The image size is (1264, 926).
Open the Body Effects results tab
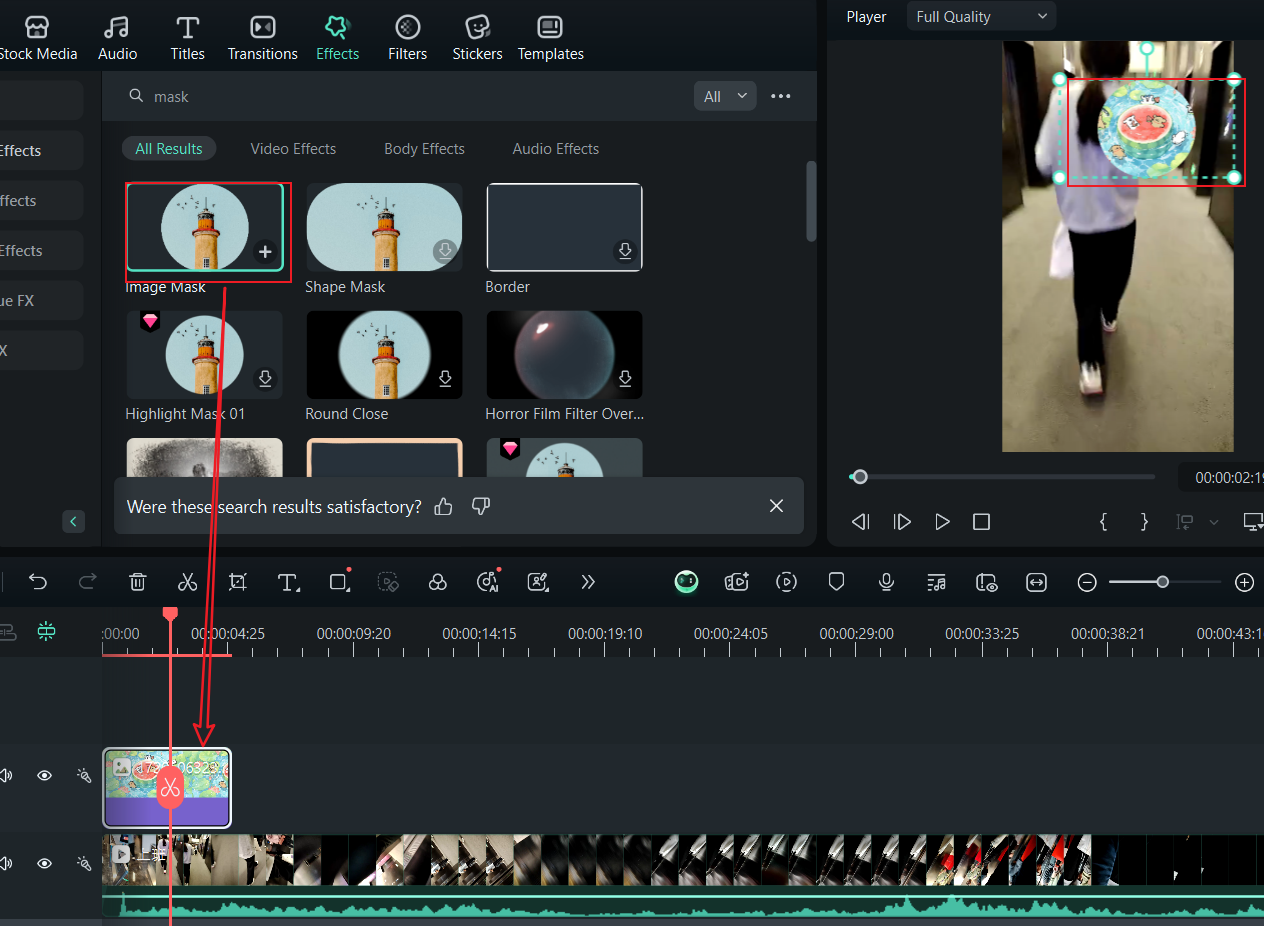(424, 149)
